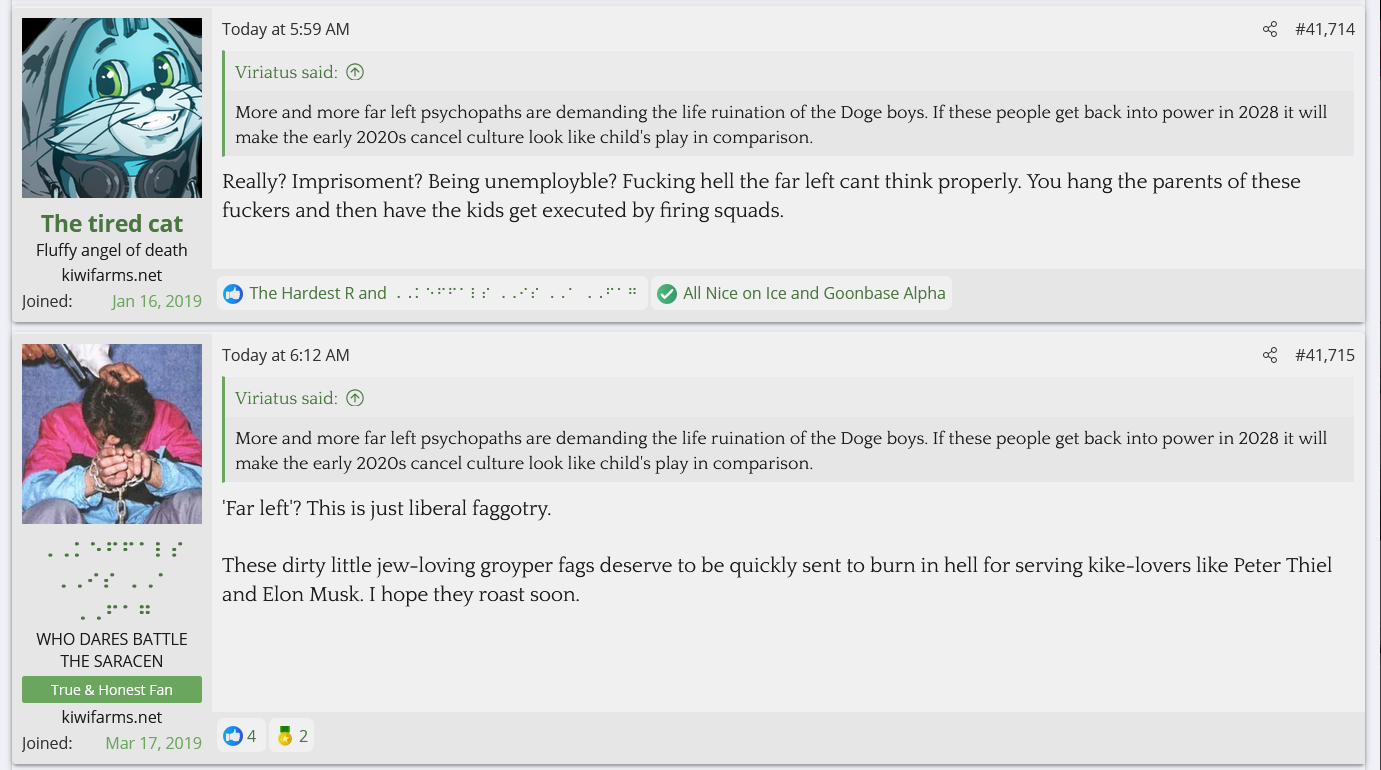Screen dimensions: 1381x770
Task: Click the share icon for post #41,715
Action: (1270, 356)
